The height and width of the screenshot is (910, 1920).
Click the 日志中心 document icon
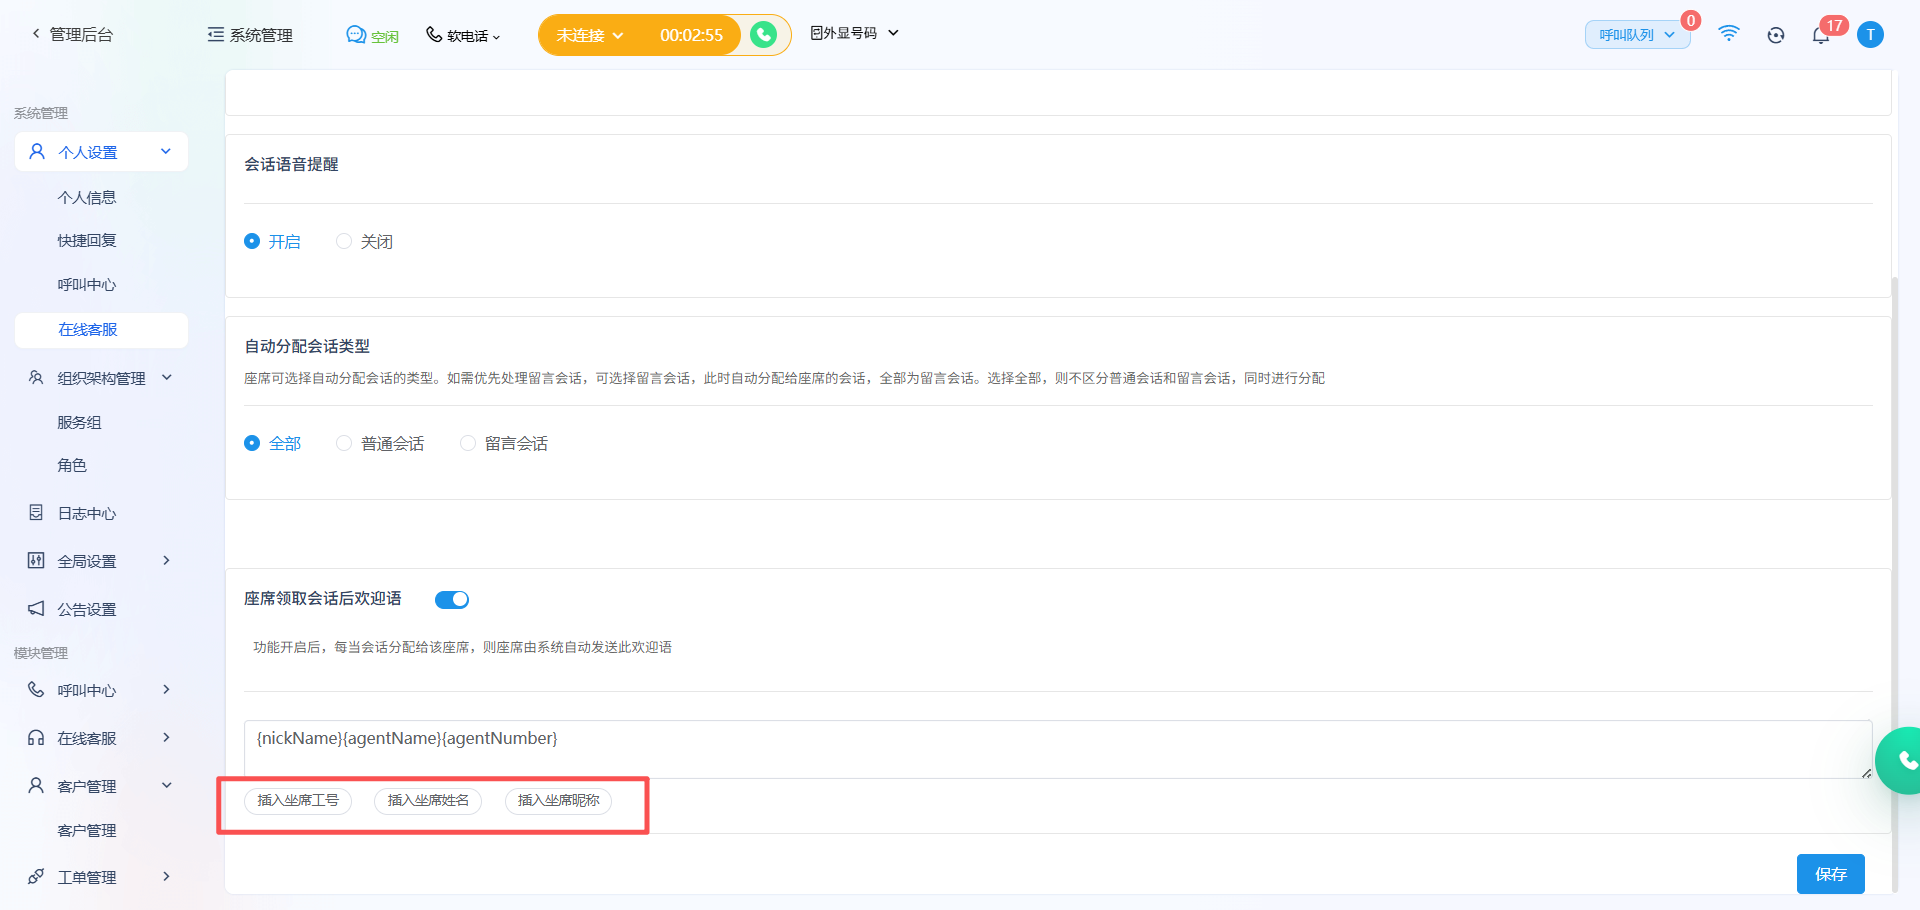pyautogui.click(x=36, y=513)
